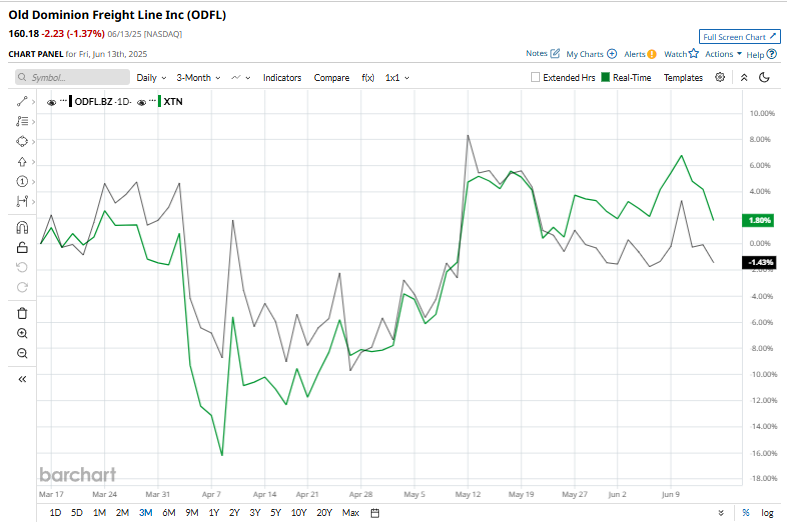Screen dimensions: 787x523
Task: Select the 9M time range
Action: (x=192, y=513)
